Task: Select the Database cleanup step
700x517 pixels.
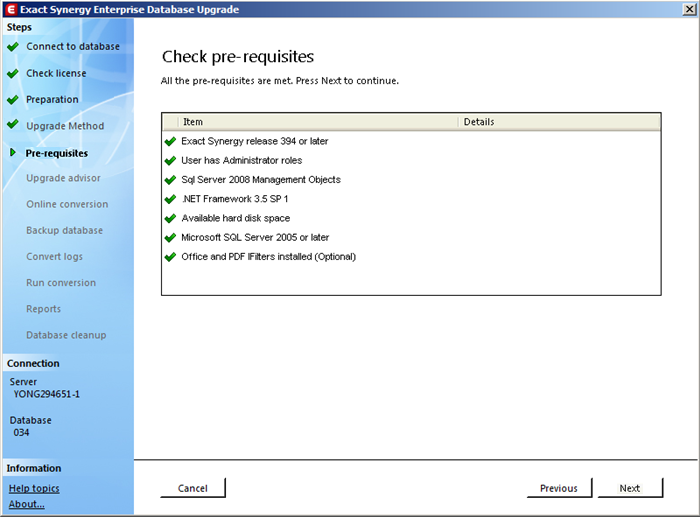Action: click(x=66, y=335)
